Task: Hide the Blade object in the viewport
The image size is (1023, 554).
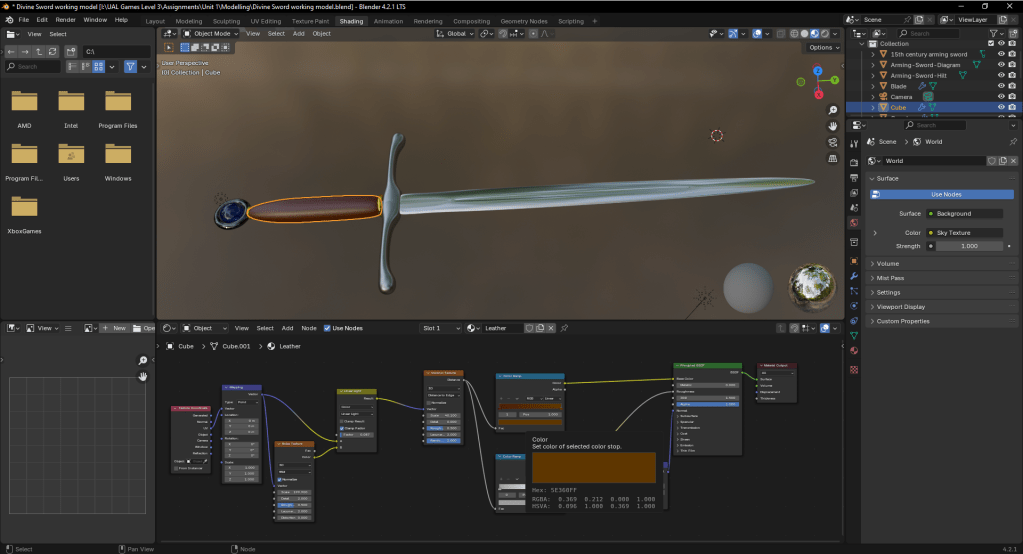Action: (x=1001, y=86)
